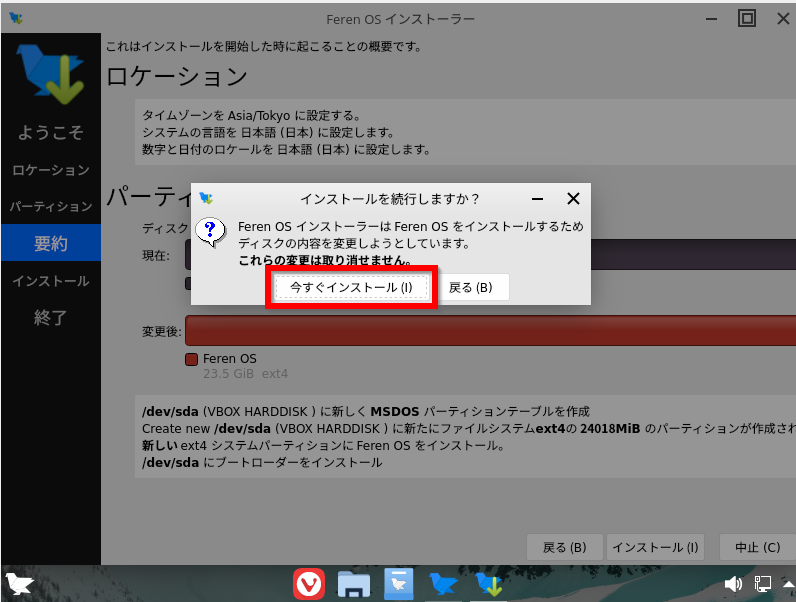
Task: Maximize the Feren OS インストーラー window
Action: pos(746,19)
